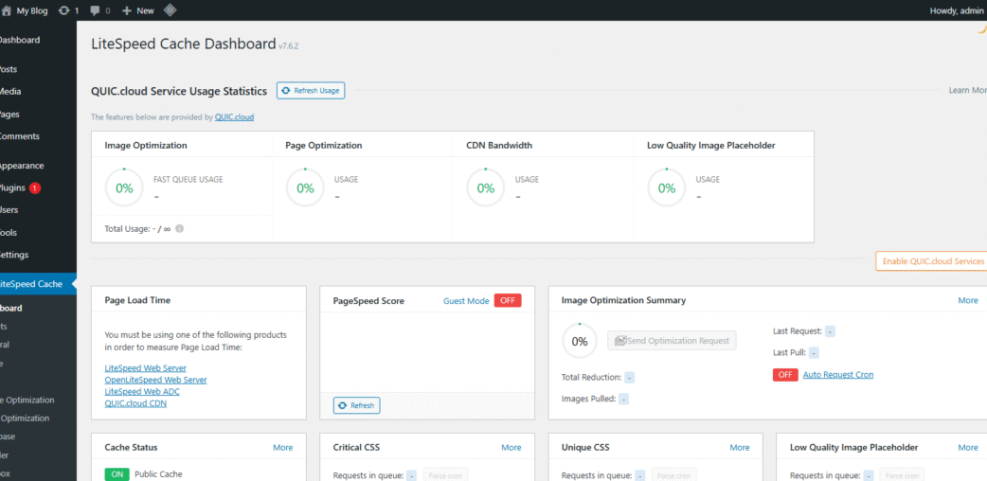Click the CDN Bandwidth 0% usage circle
987x481 pixels.
[x=485, y=188]
